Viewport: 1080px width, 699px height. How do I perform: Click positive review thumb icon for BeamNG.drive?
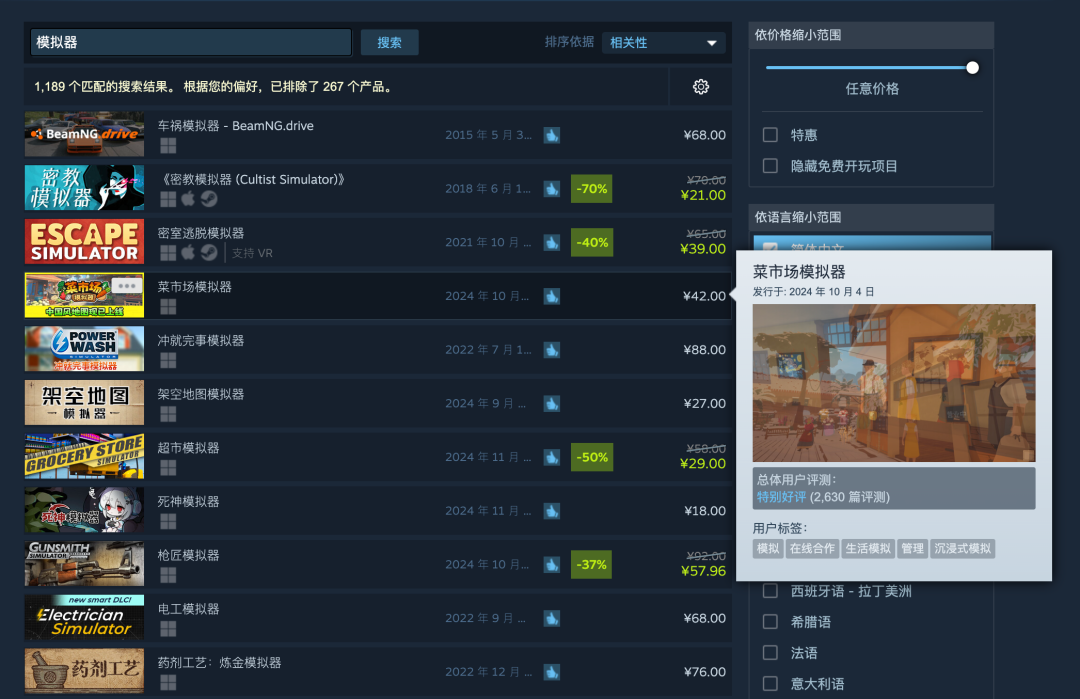point(552,135)
